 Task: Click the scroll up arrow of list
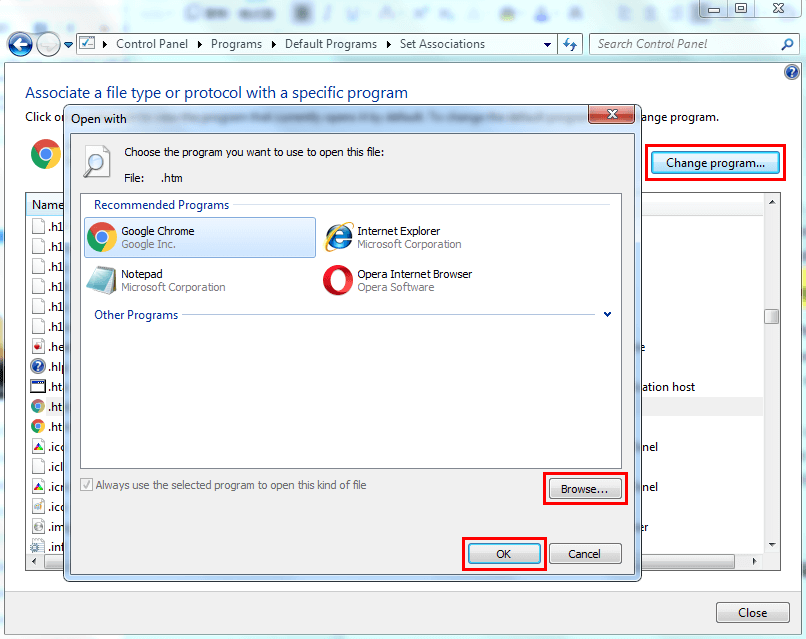pyautogui.click(x=772, y=202)
